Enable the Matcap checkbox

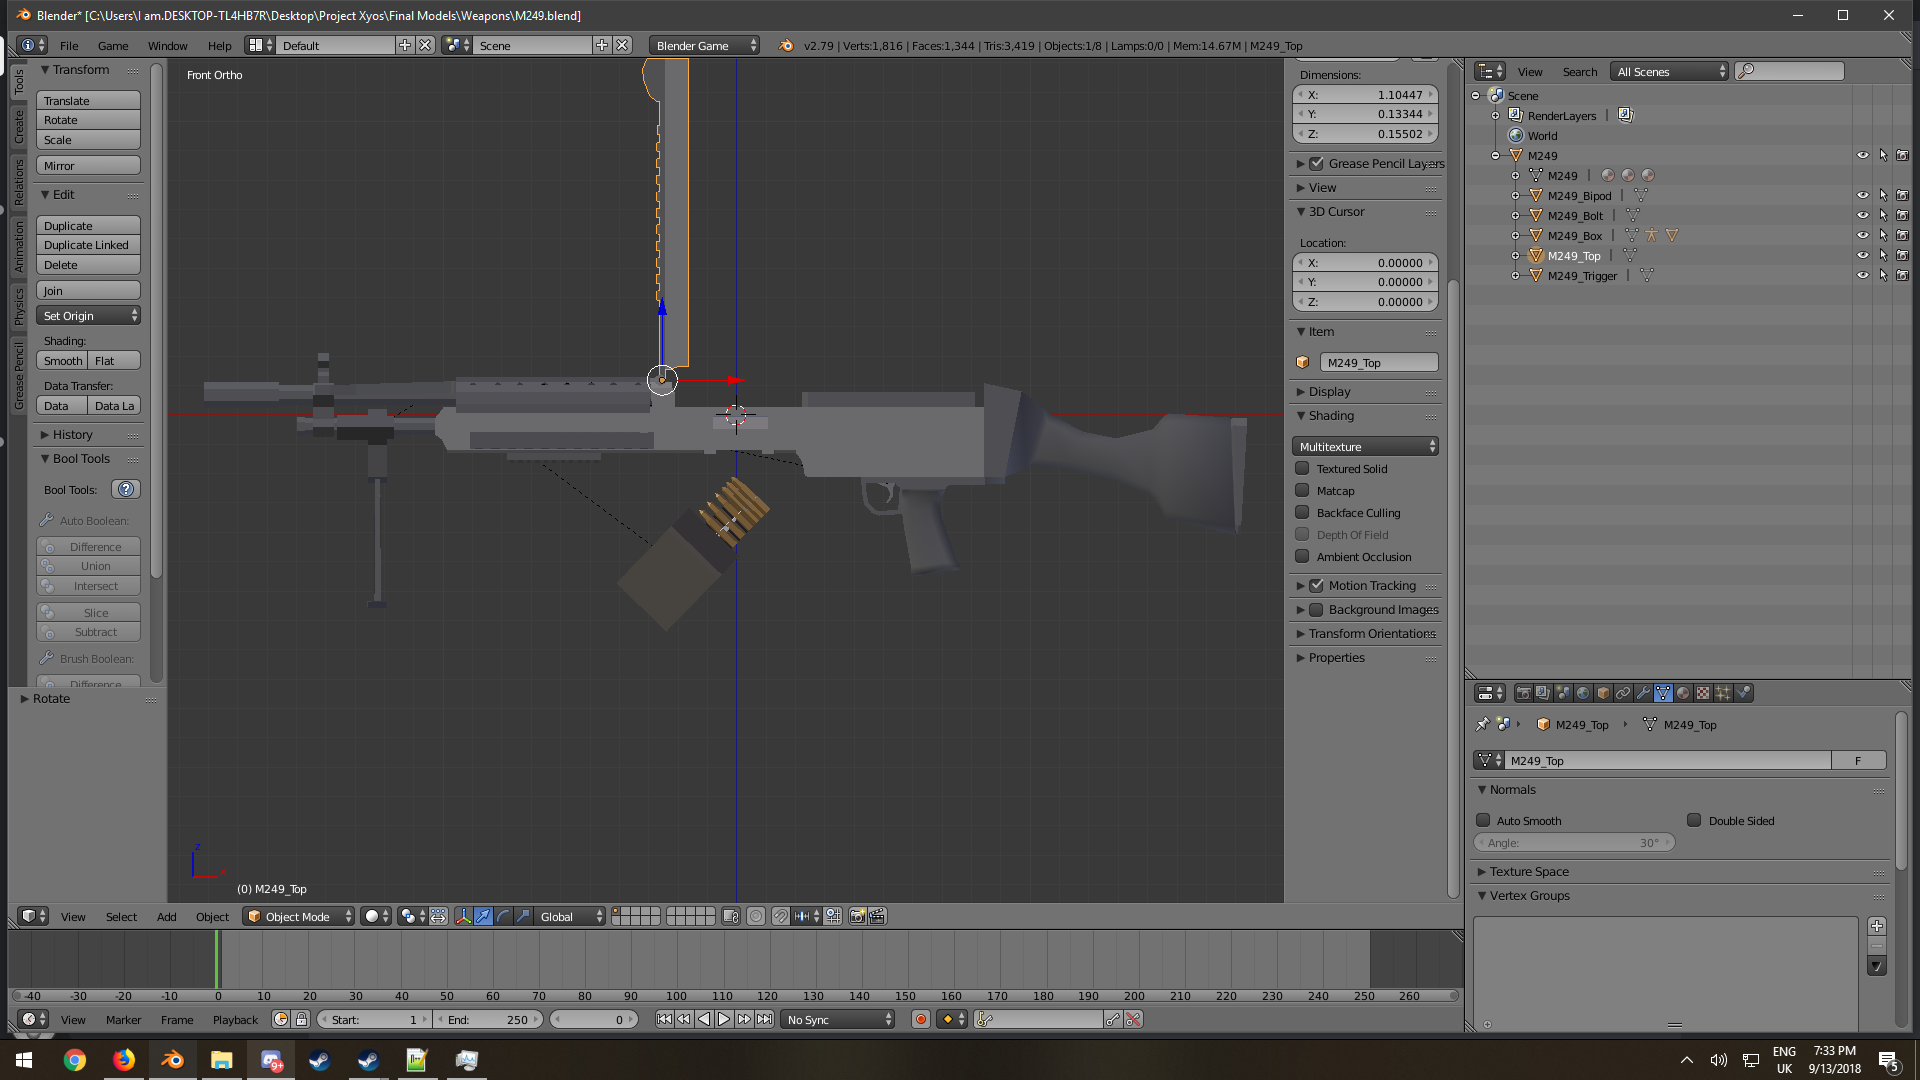point(1302,490)
